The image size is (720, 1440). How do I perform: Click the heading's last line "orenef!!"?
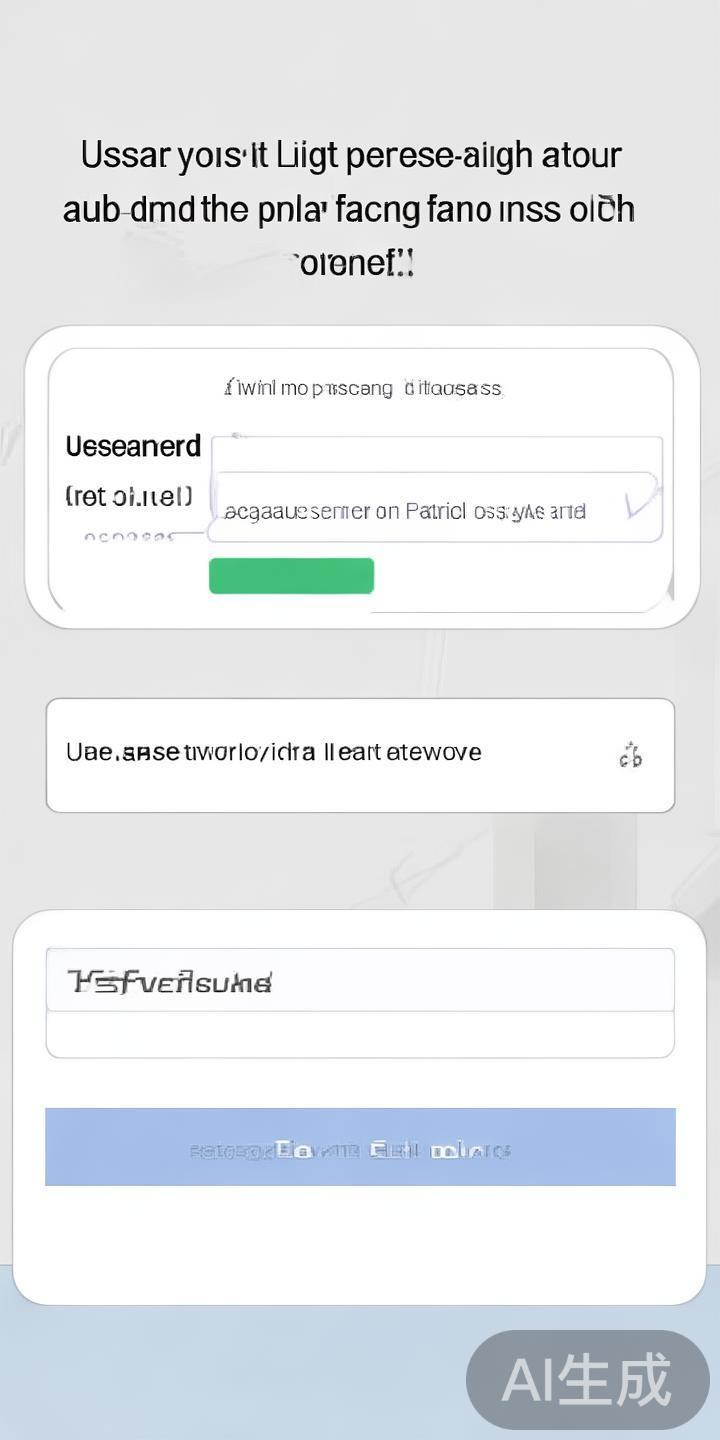(x=354, y=264)
